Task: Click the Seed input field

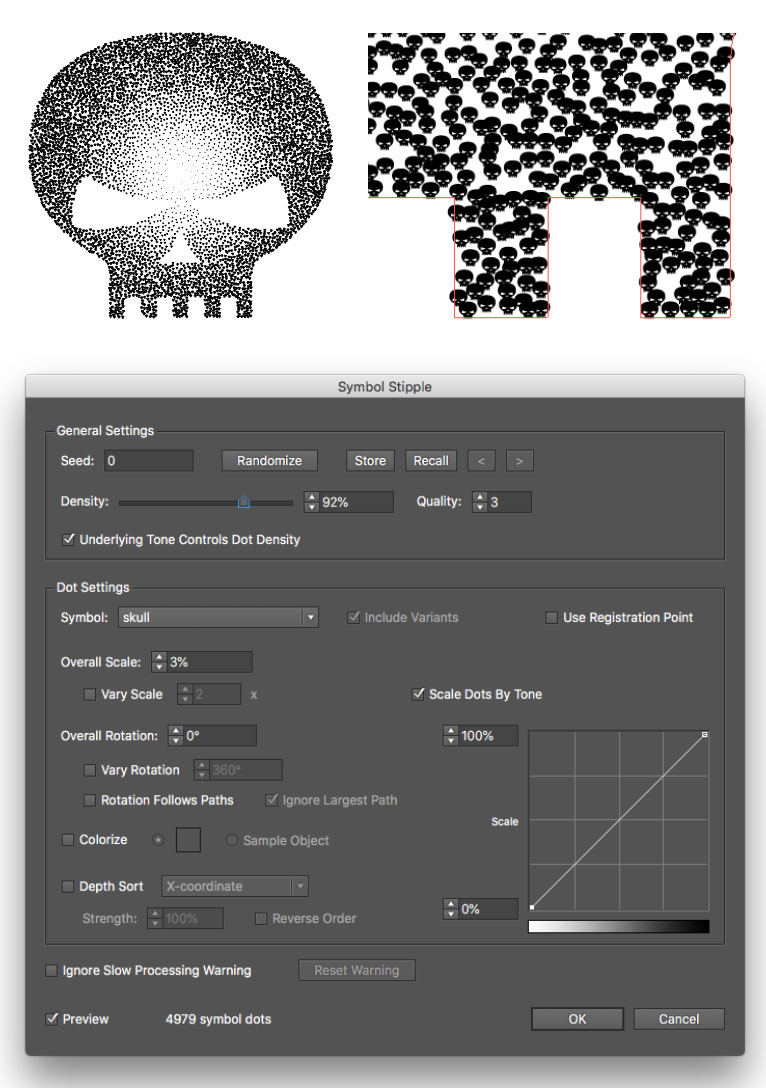Action: [148, 461]
